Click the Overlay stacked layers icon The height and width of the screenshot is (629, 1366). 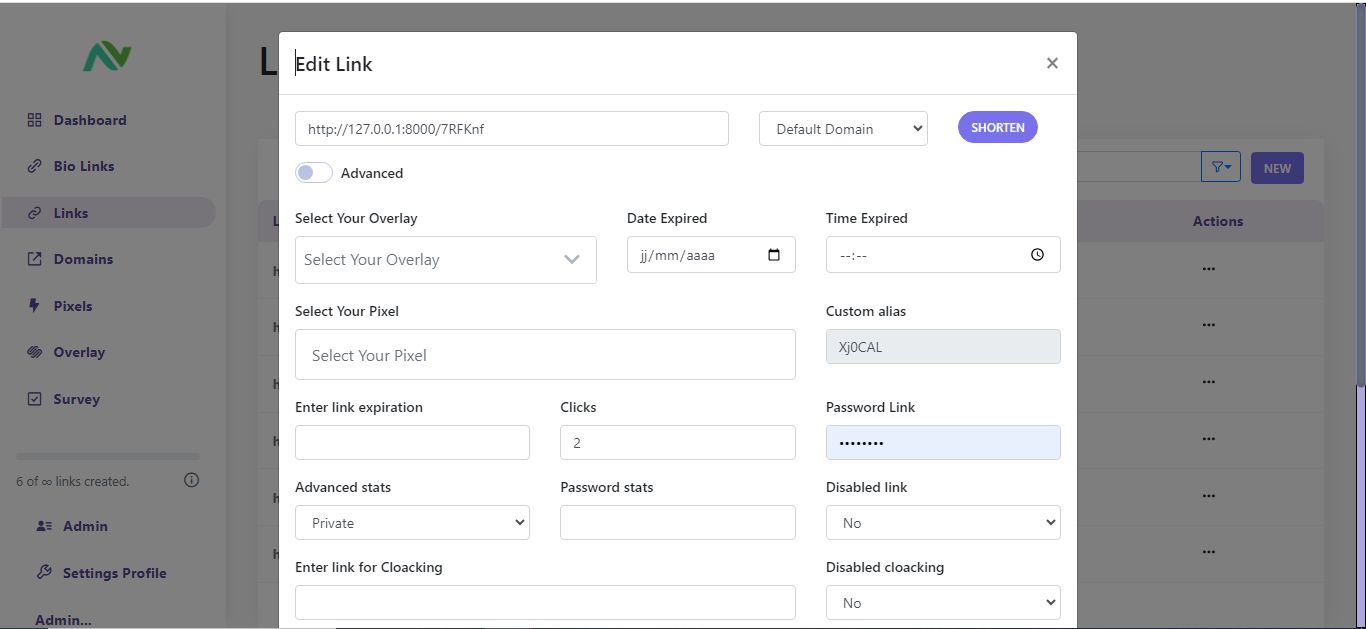pyautogui.click(x=34, y=352)
